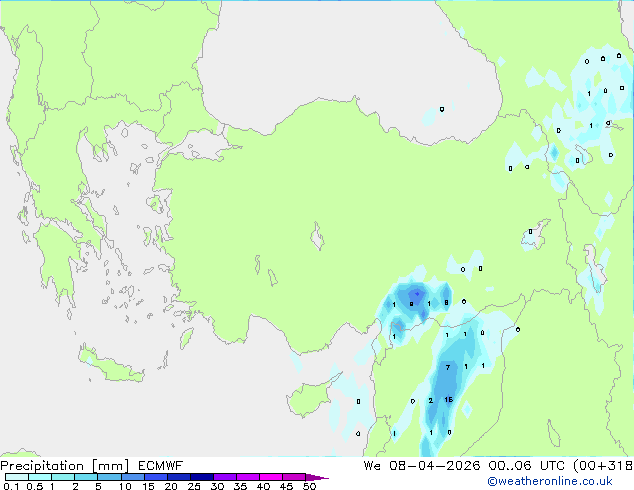Click the 5–10 mm legend swatch
634x490 pixels.
[x=109, y=477]
